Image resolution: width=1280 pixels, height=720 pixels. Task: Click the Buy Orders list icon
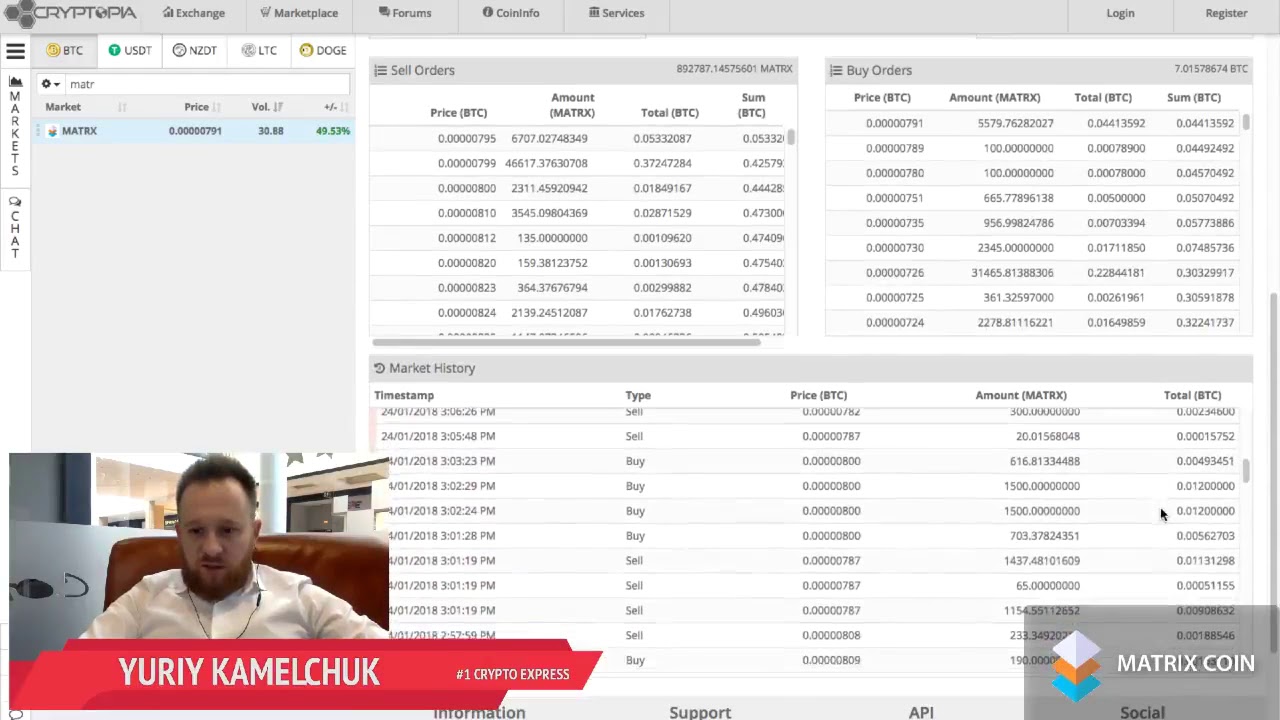pyautogui.click(x=836, y=71)
